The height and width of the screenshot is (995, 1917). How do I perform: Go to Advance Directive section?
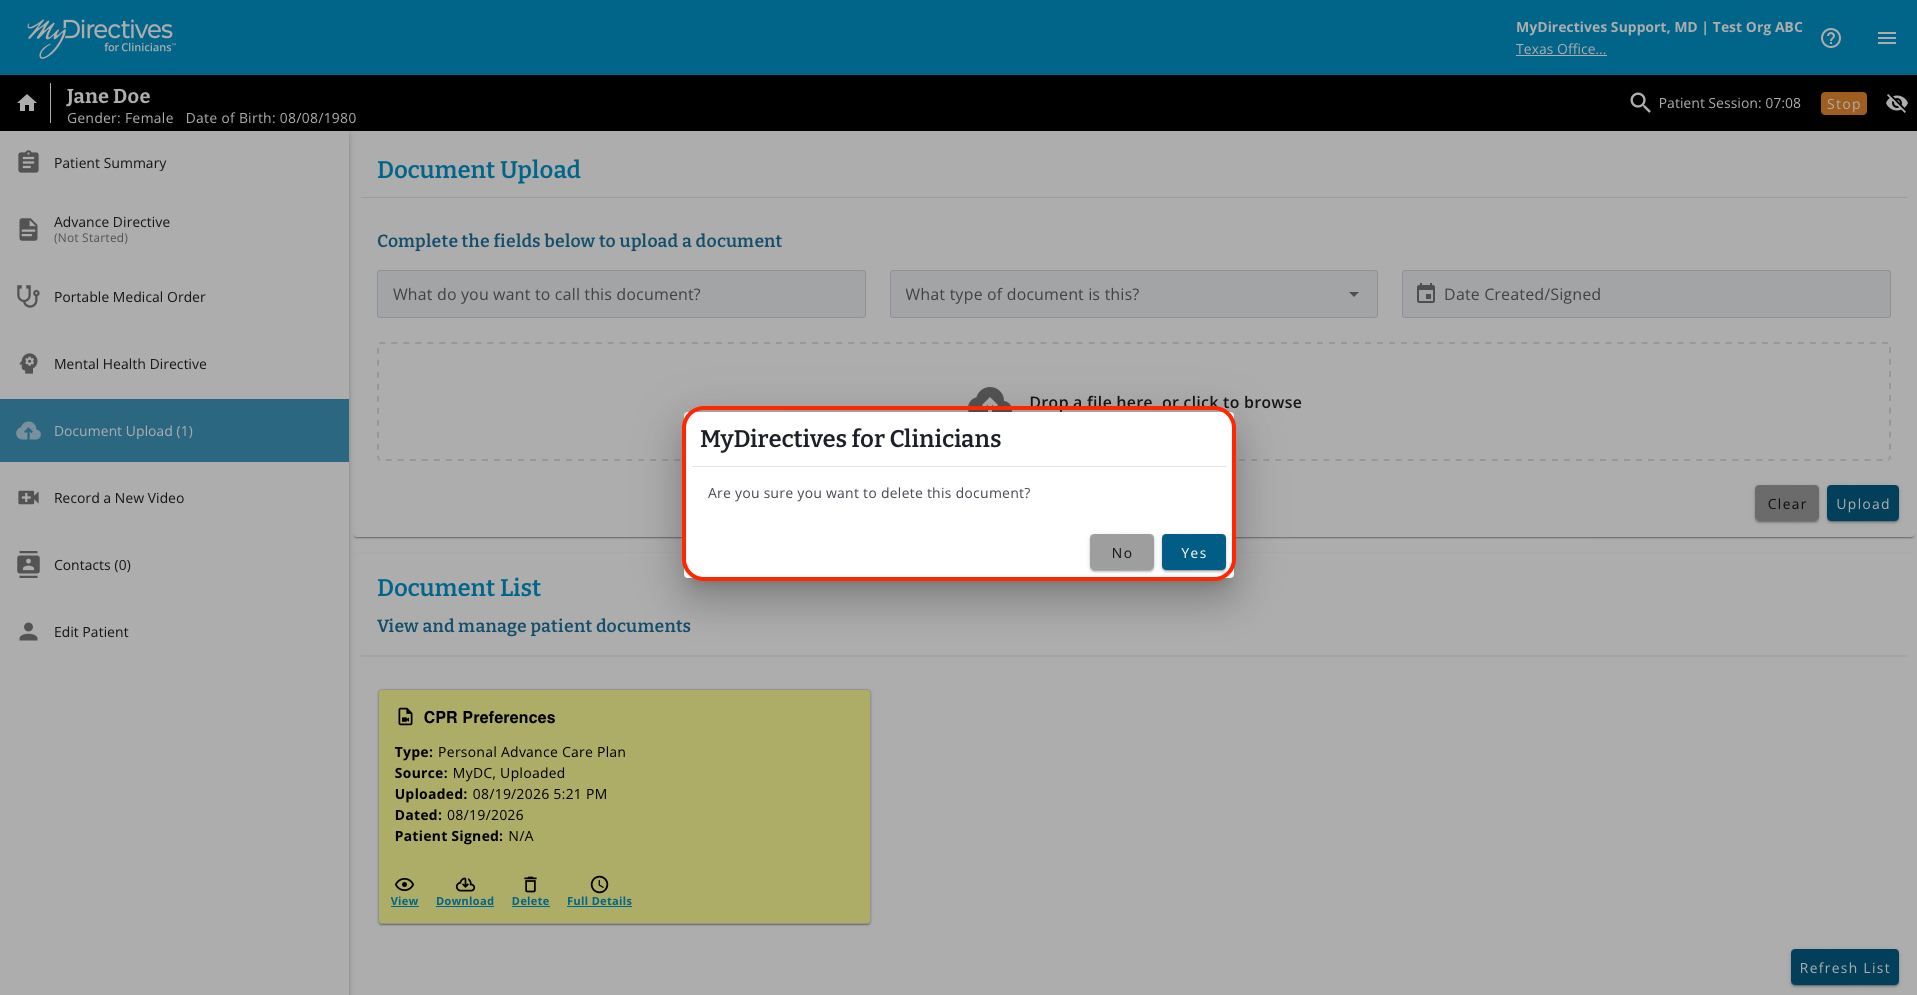[174, 230]
